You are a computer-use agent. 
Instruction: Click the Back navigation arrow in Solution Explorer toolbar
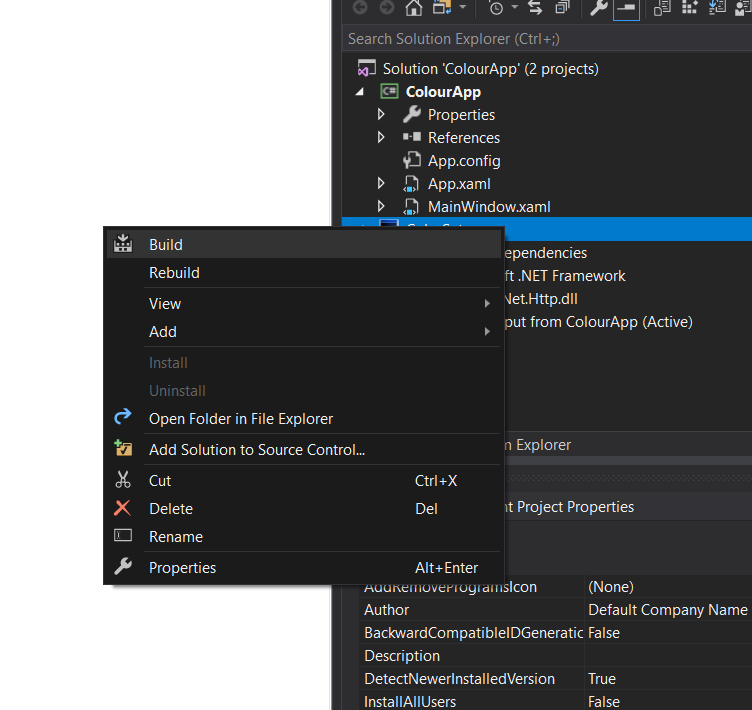click(360, 8)
